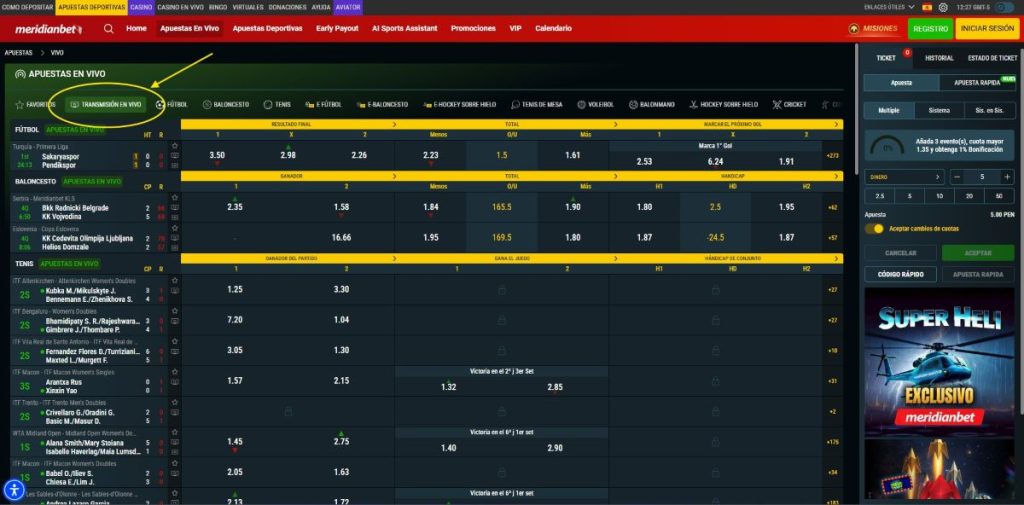Expand the +273 more markets for Sakaryaspor
The image size is (1024, 505).
tap(832, 156)
